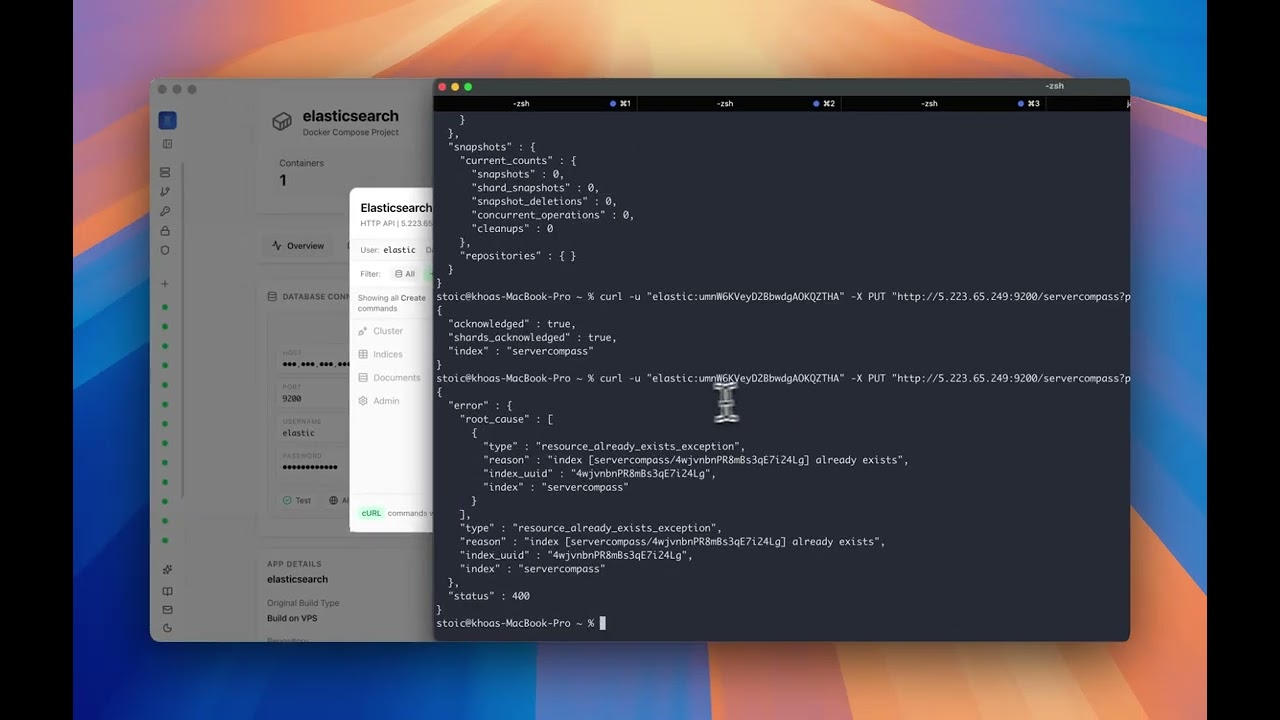
Task: Click the 'elastic' user value in the panel
Action: click(x=399, y=250)
